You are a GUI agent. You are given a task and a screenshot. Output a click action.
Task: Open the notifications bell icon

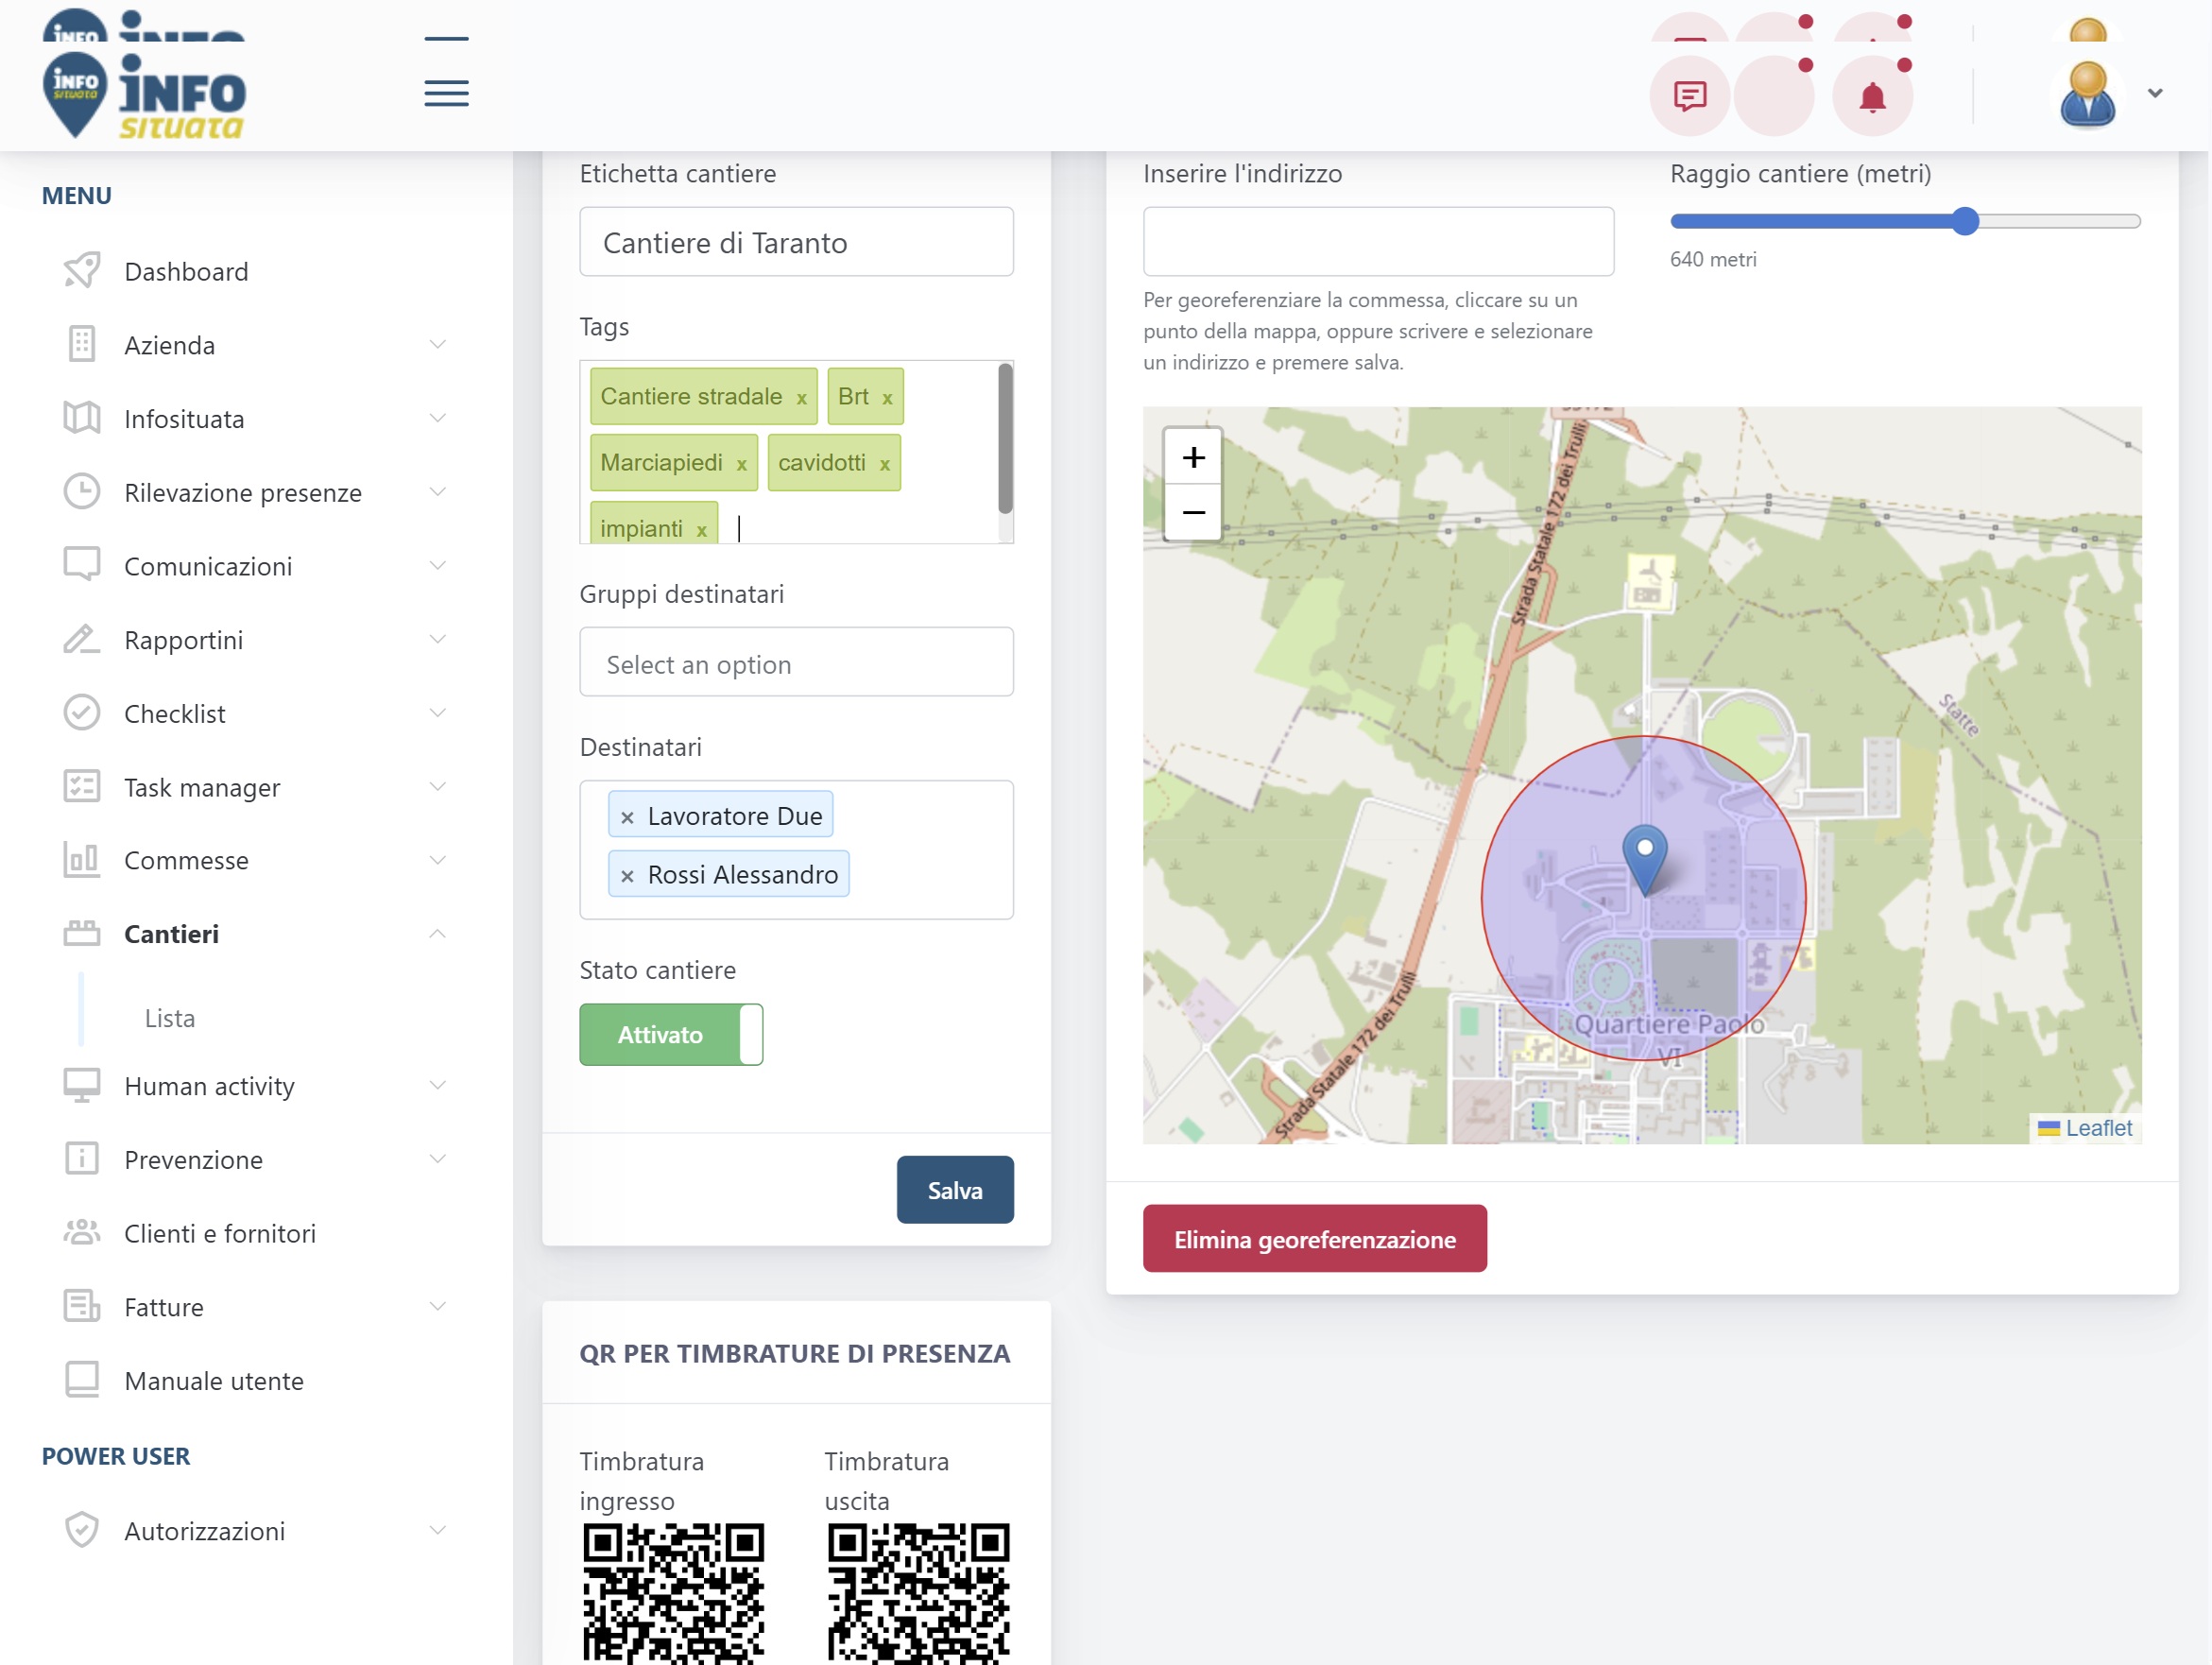[1872, 96]
